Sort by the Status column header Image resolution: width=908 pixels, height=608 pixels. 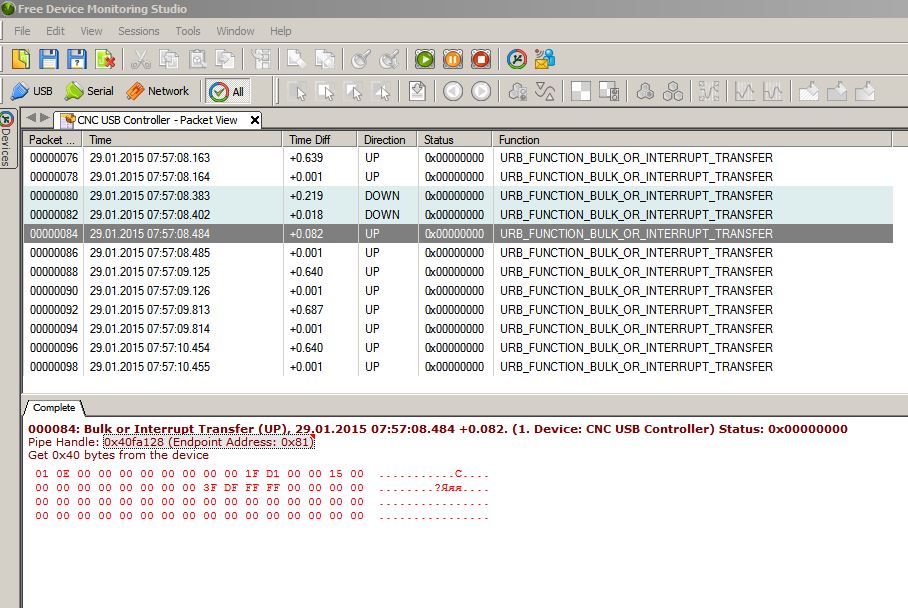coord(455,140)
